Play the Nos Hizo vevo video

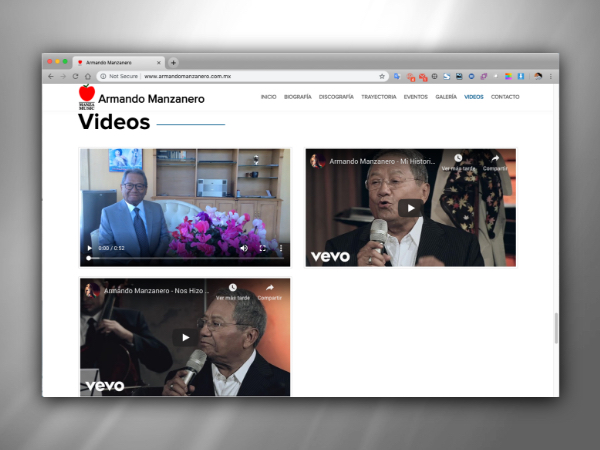coord(186,338)
